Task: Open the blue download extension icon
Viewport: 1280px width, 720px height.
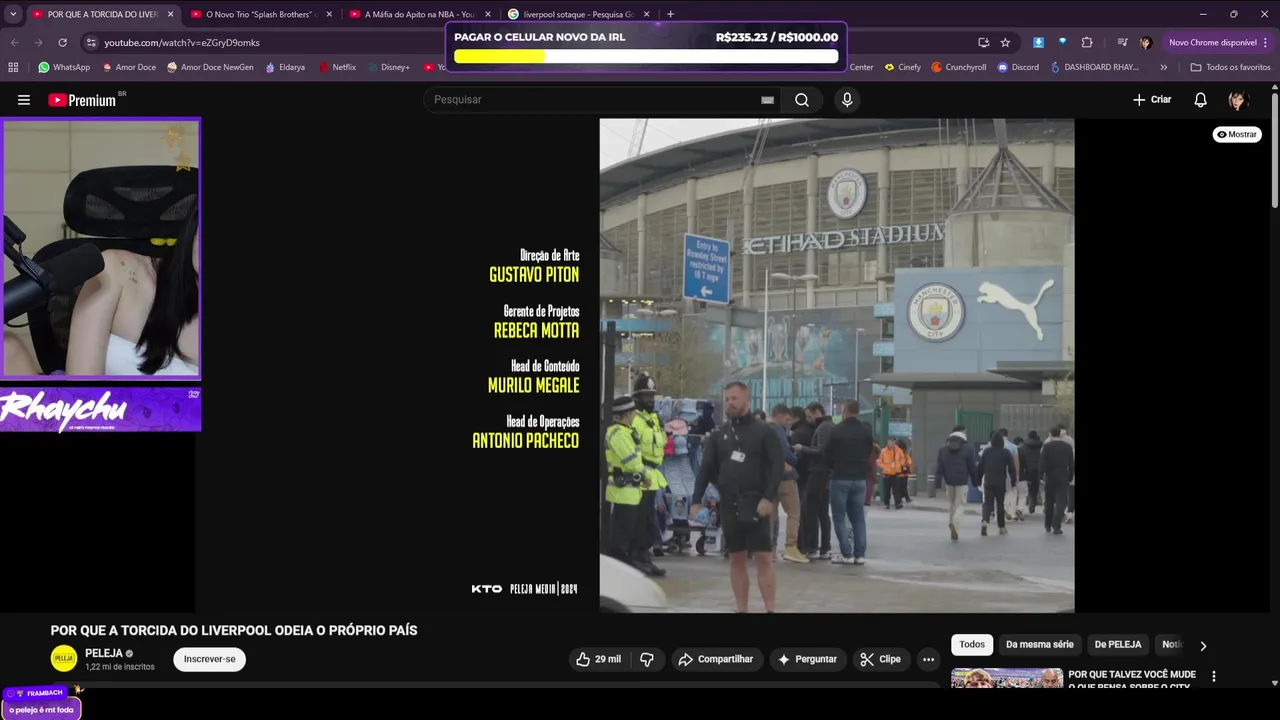Action: click(1038, 43)
